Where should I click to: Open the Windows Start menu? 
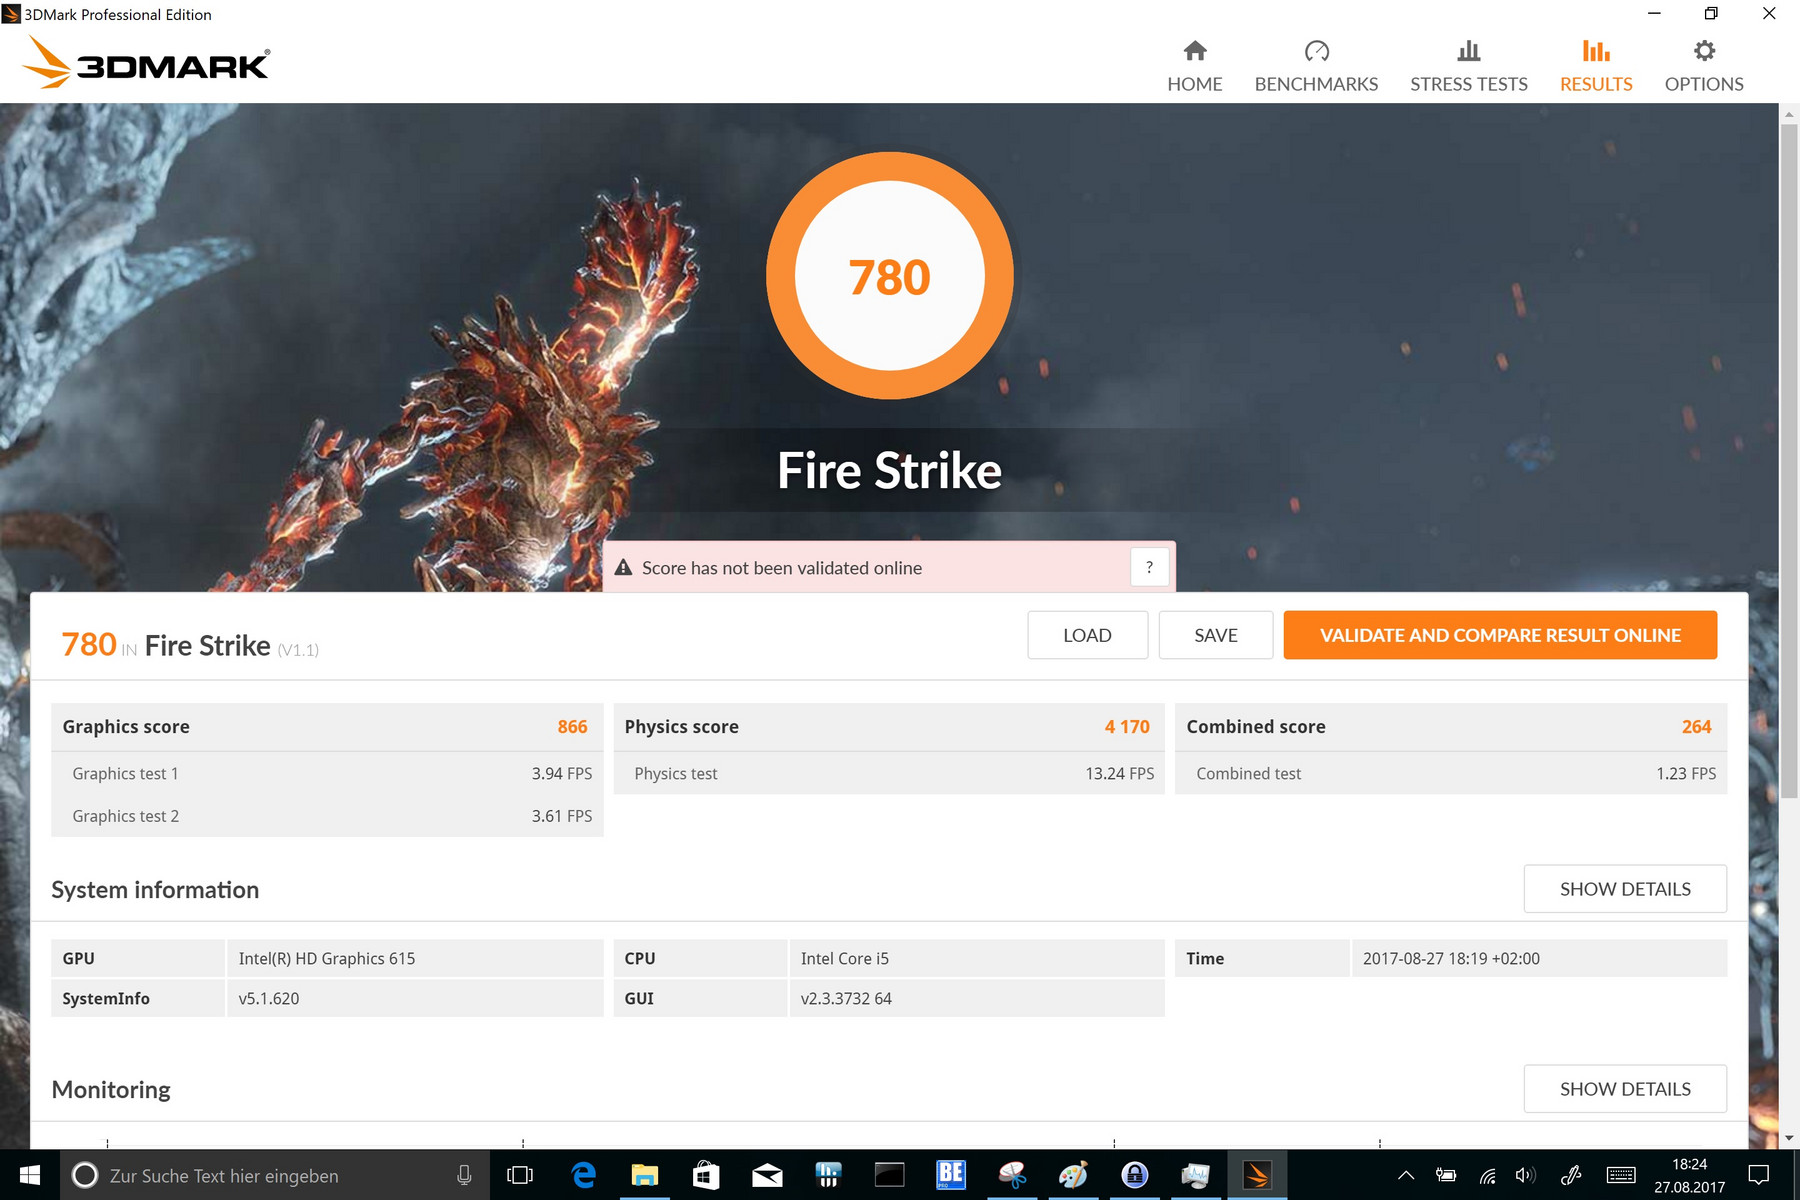tap(30, 1175)
